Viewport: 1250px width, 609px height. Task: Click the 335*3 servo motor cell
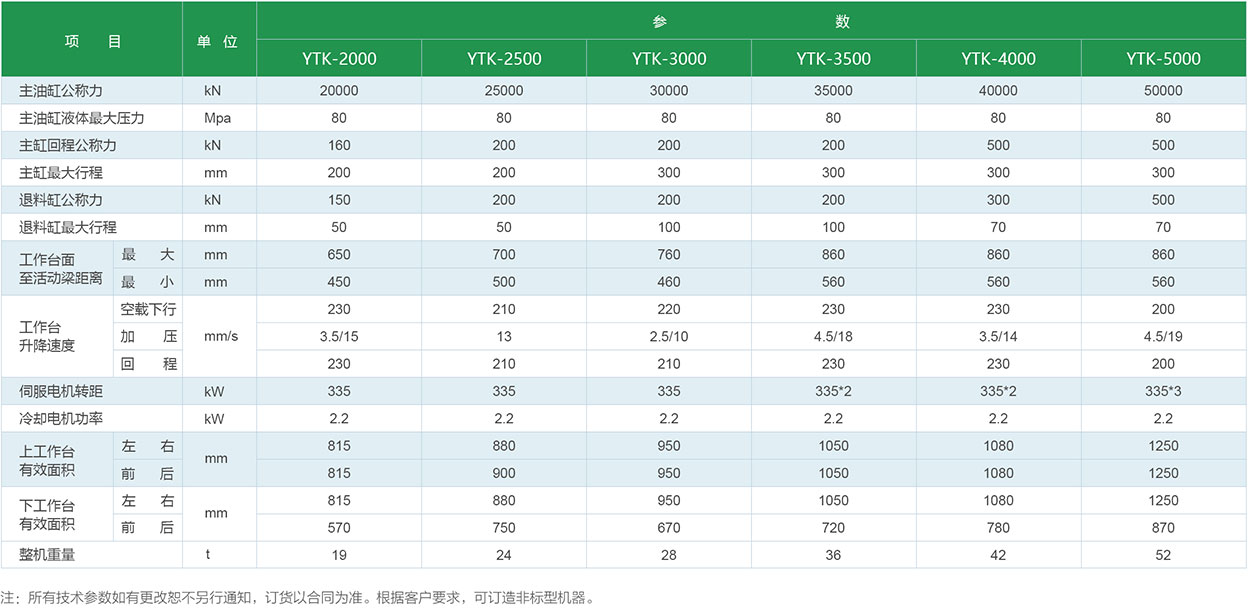pos(1163,391)
